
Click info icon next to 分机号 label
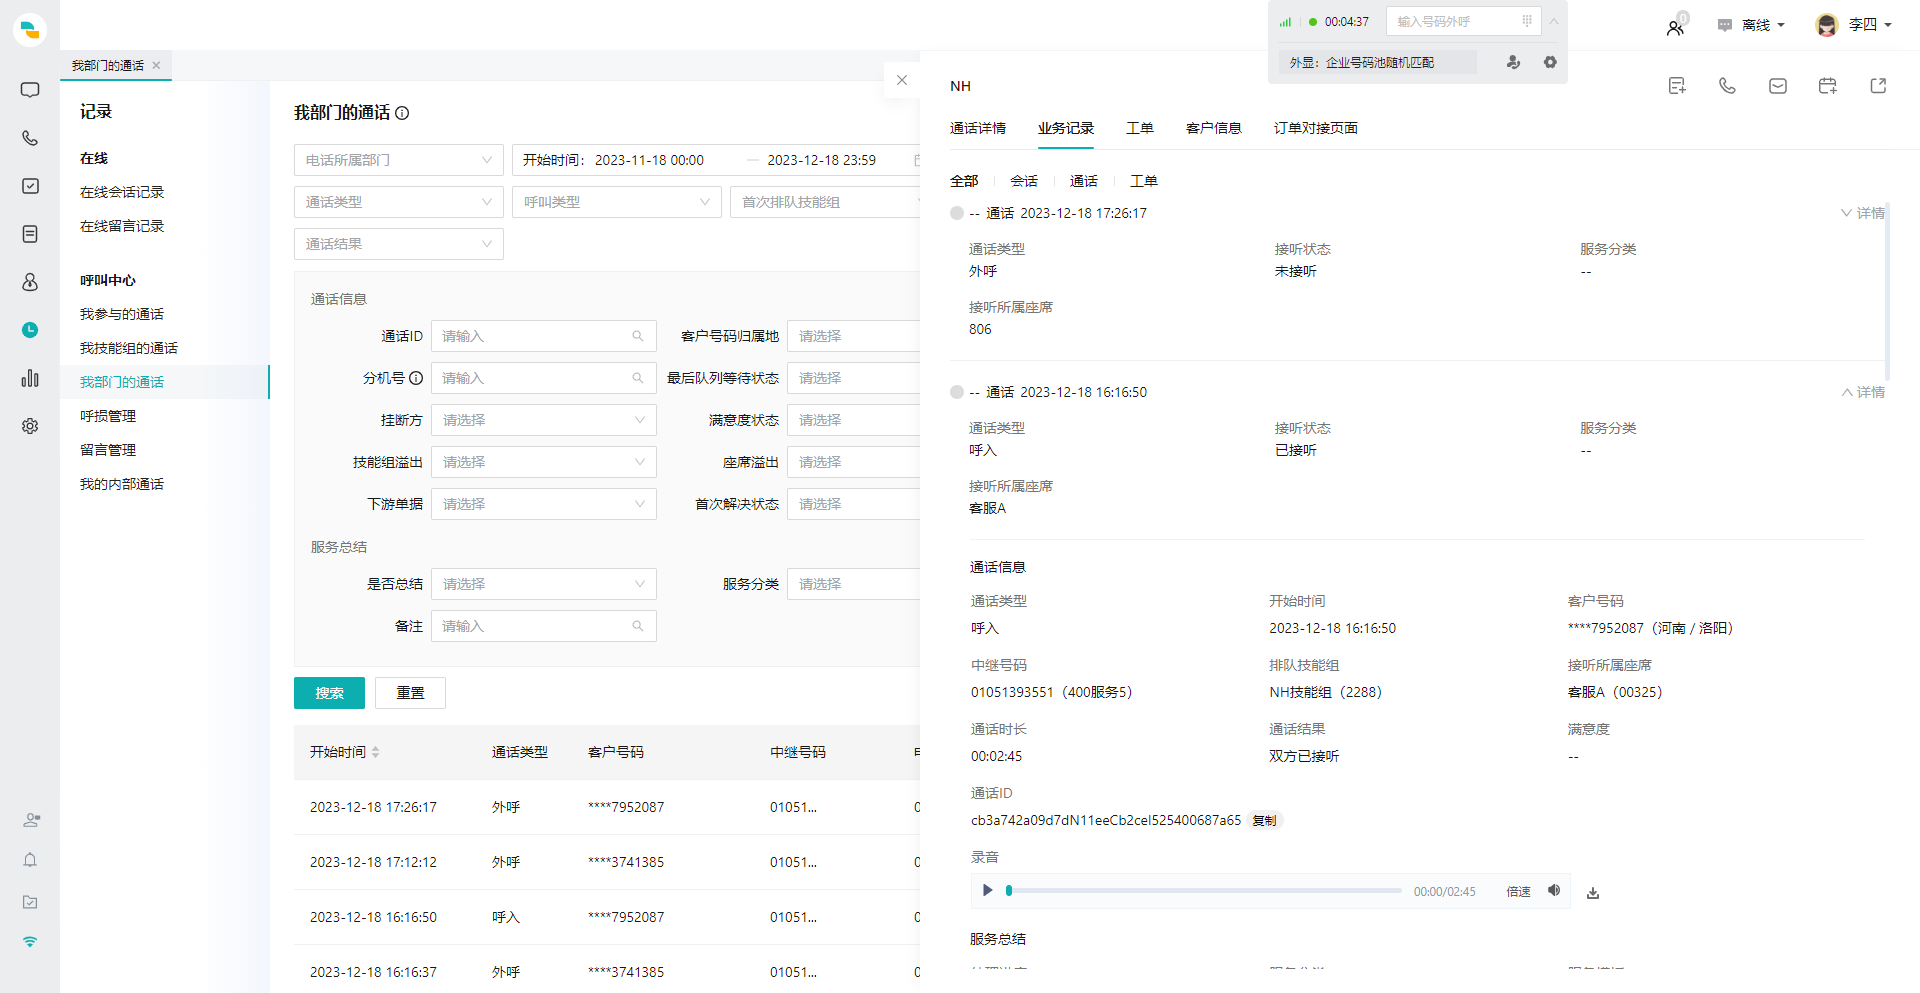[x=416, y=378]
